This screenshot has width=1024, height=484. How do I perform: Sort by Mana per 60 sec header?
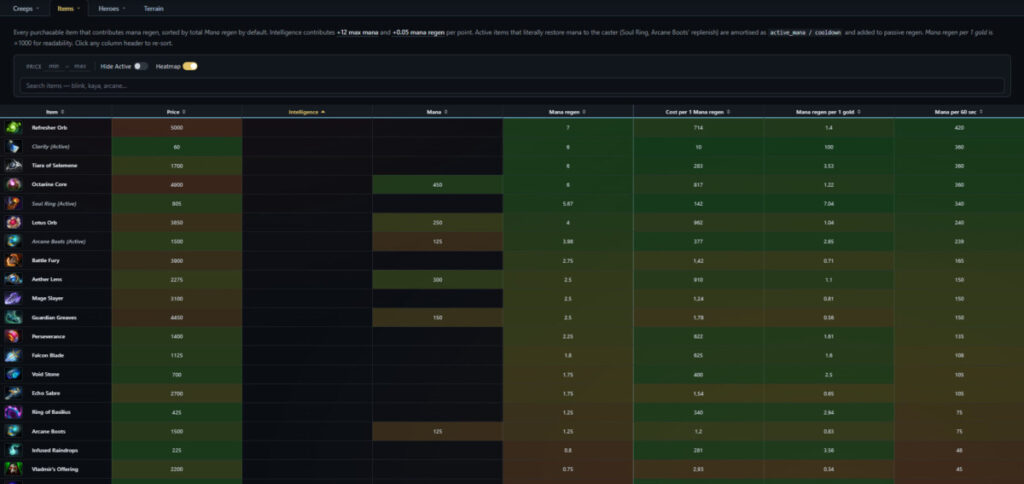959,112
